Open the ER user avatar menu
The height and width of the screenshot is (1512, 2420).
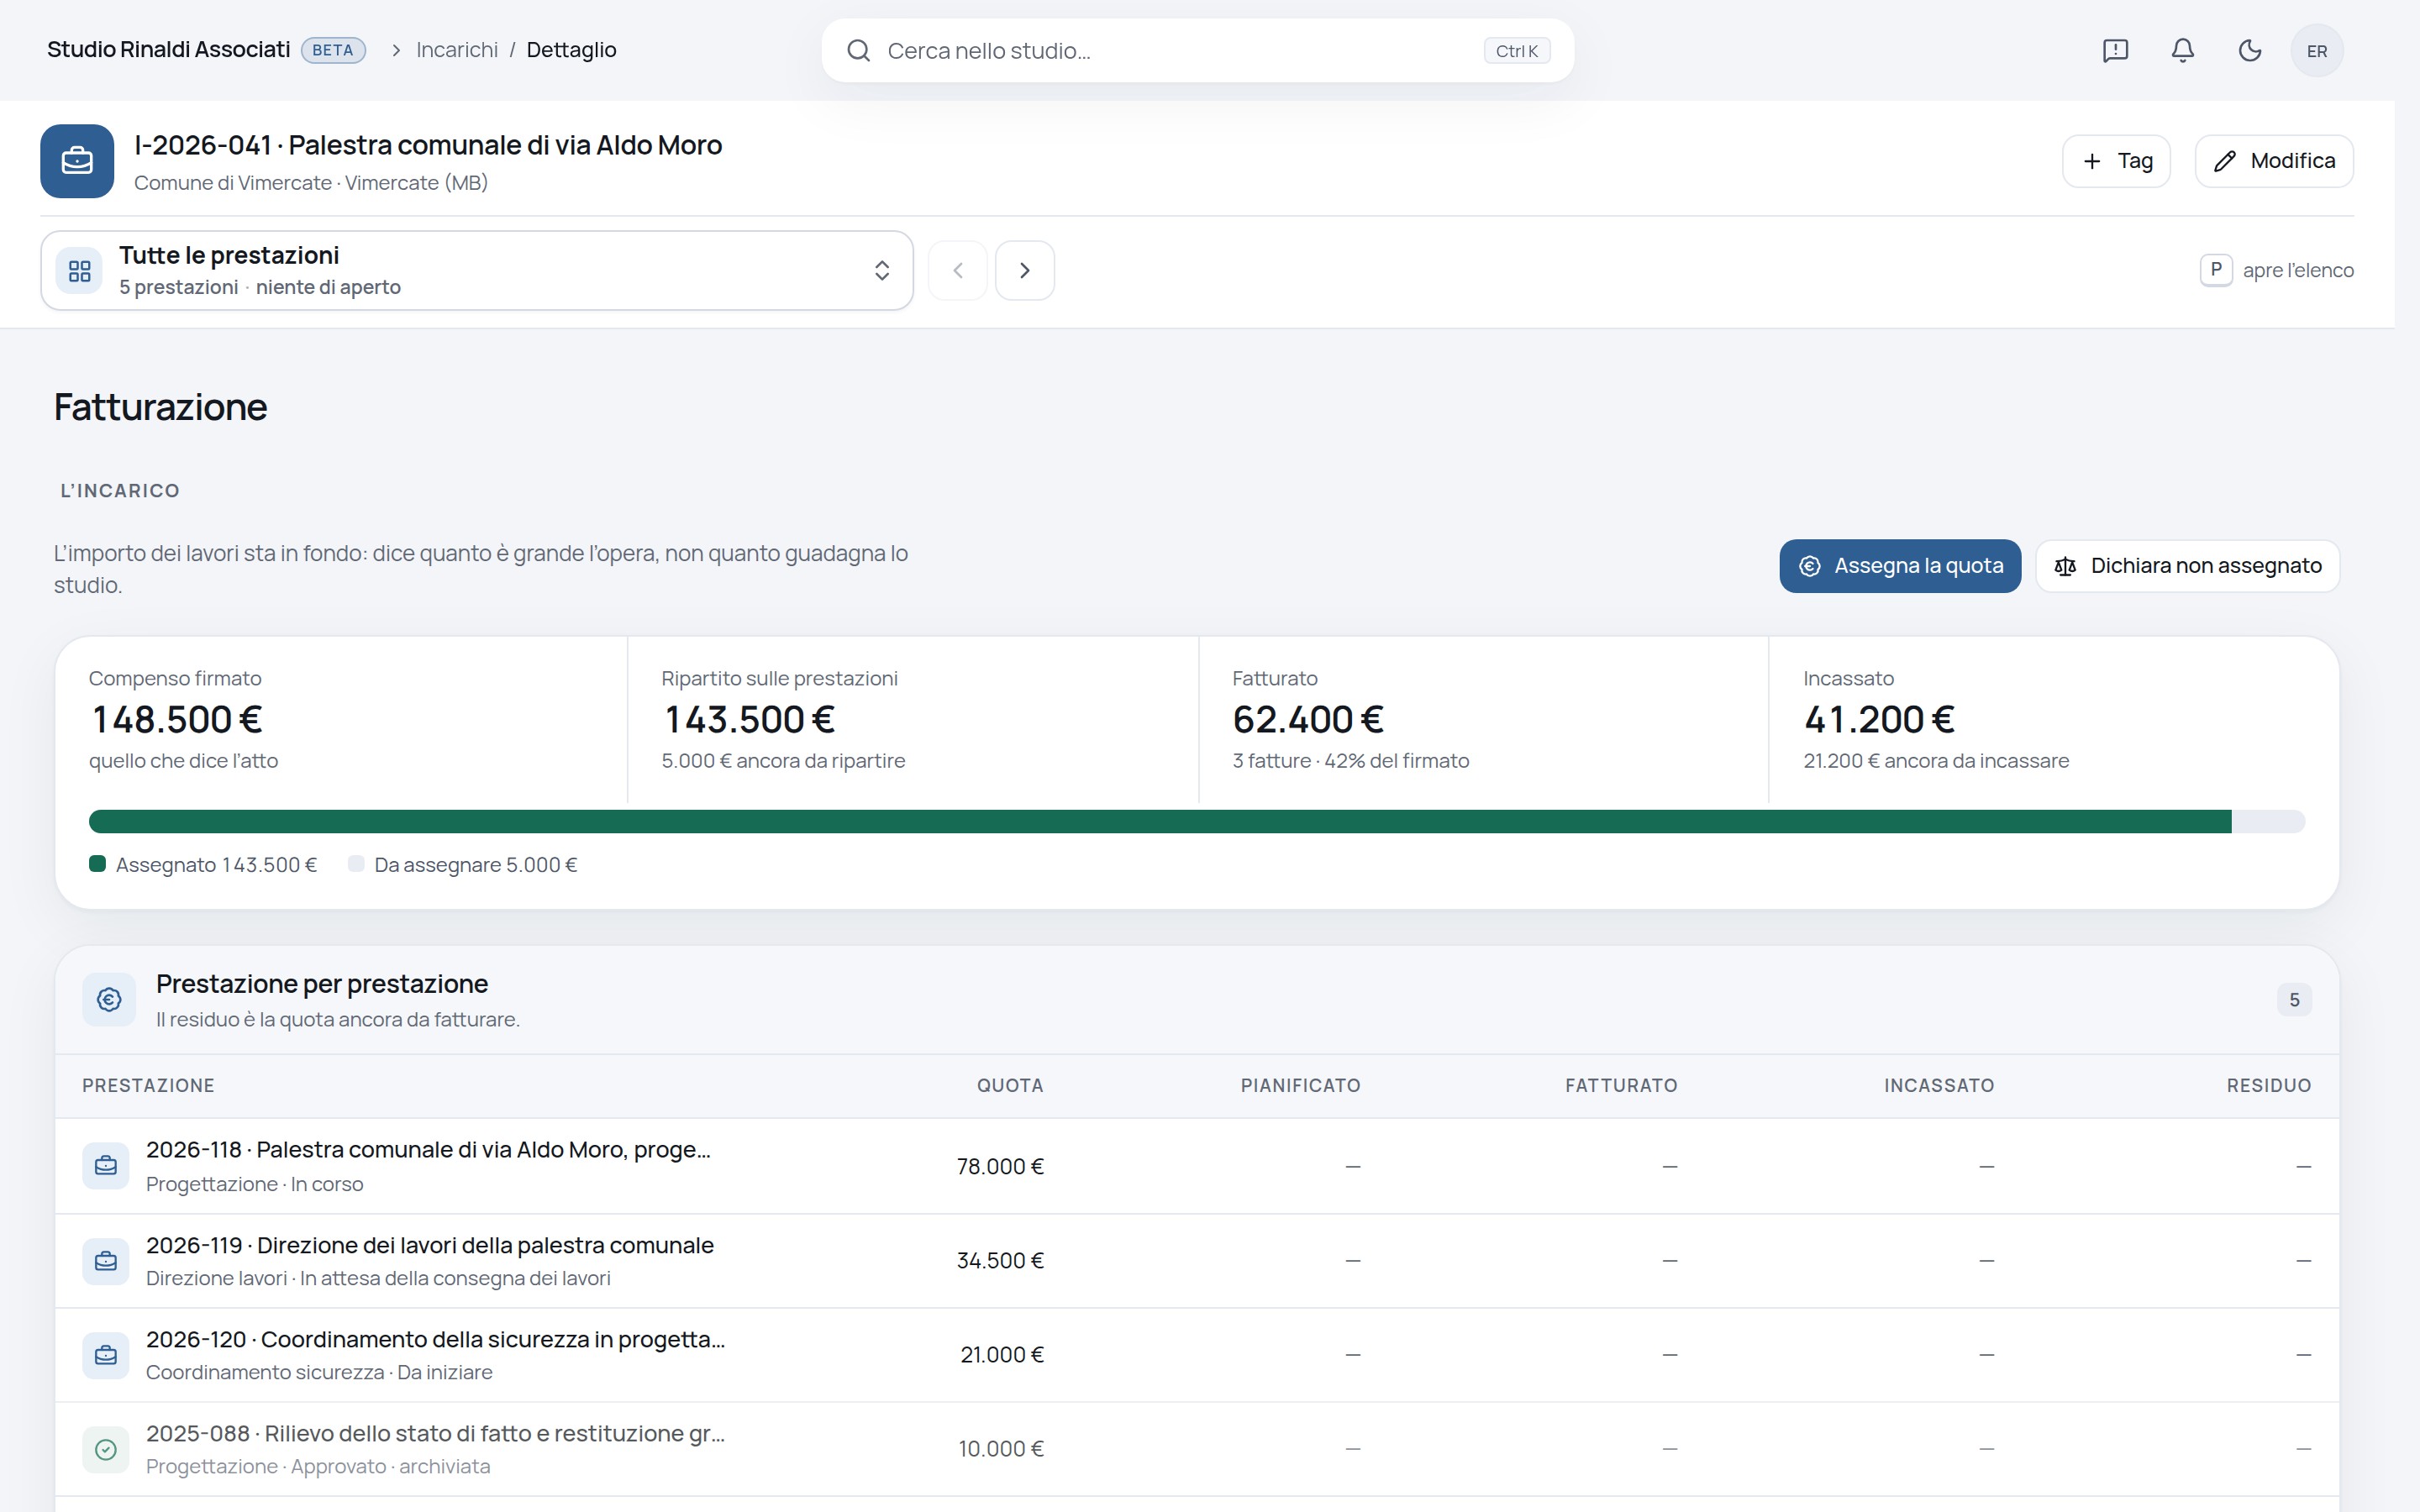(2316, 51)
